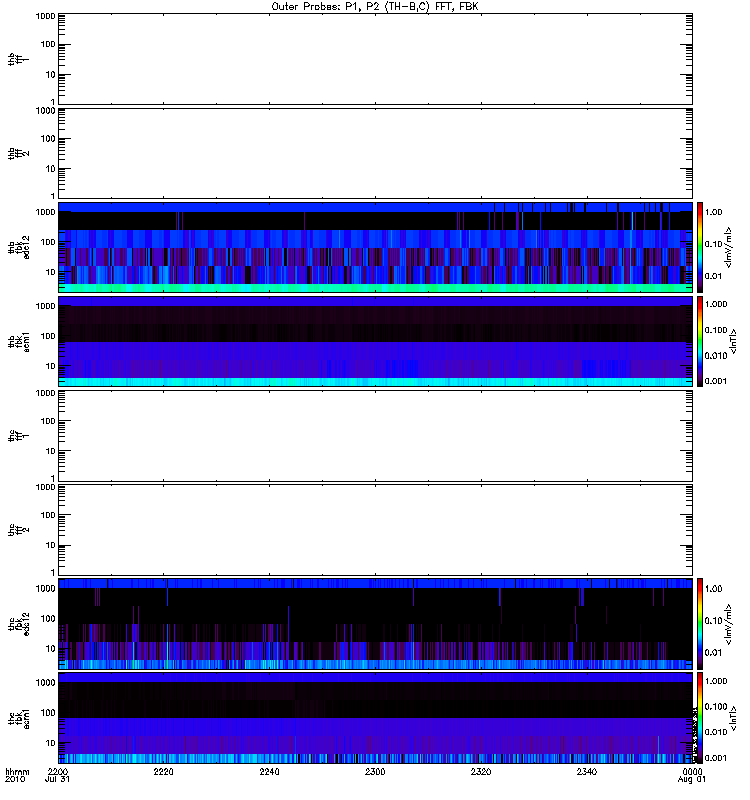The height and width of the screenshot is (800, 750).
Task: Click the 'thc fff 1' y-axis panel label
Action: click(18, 436)
